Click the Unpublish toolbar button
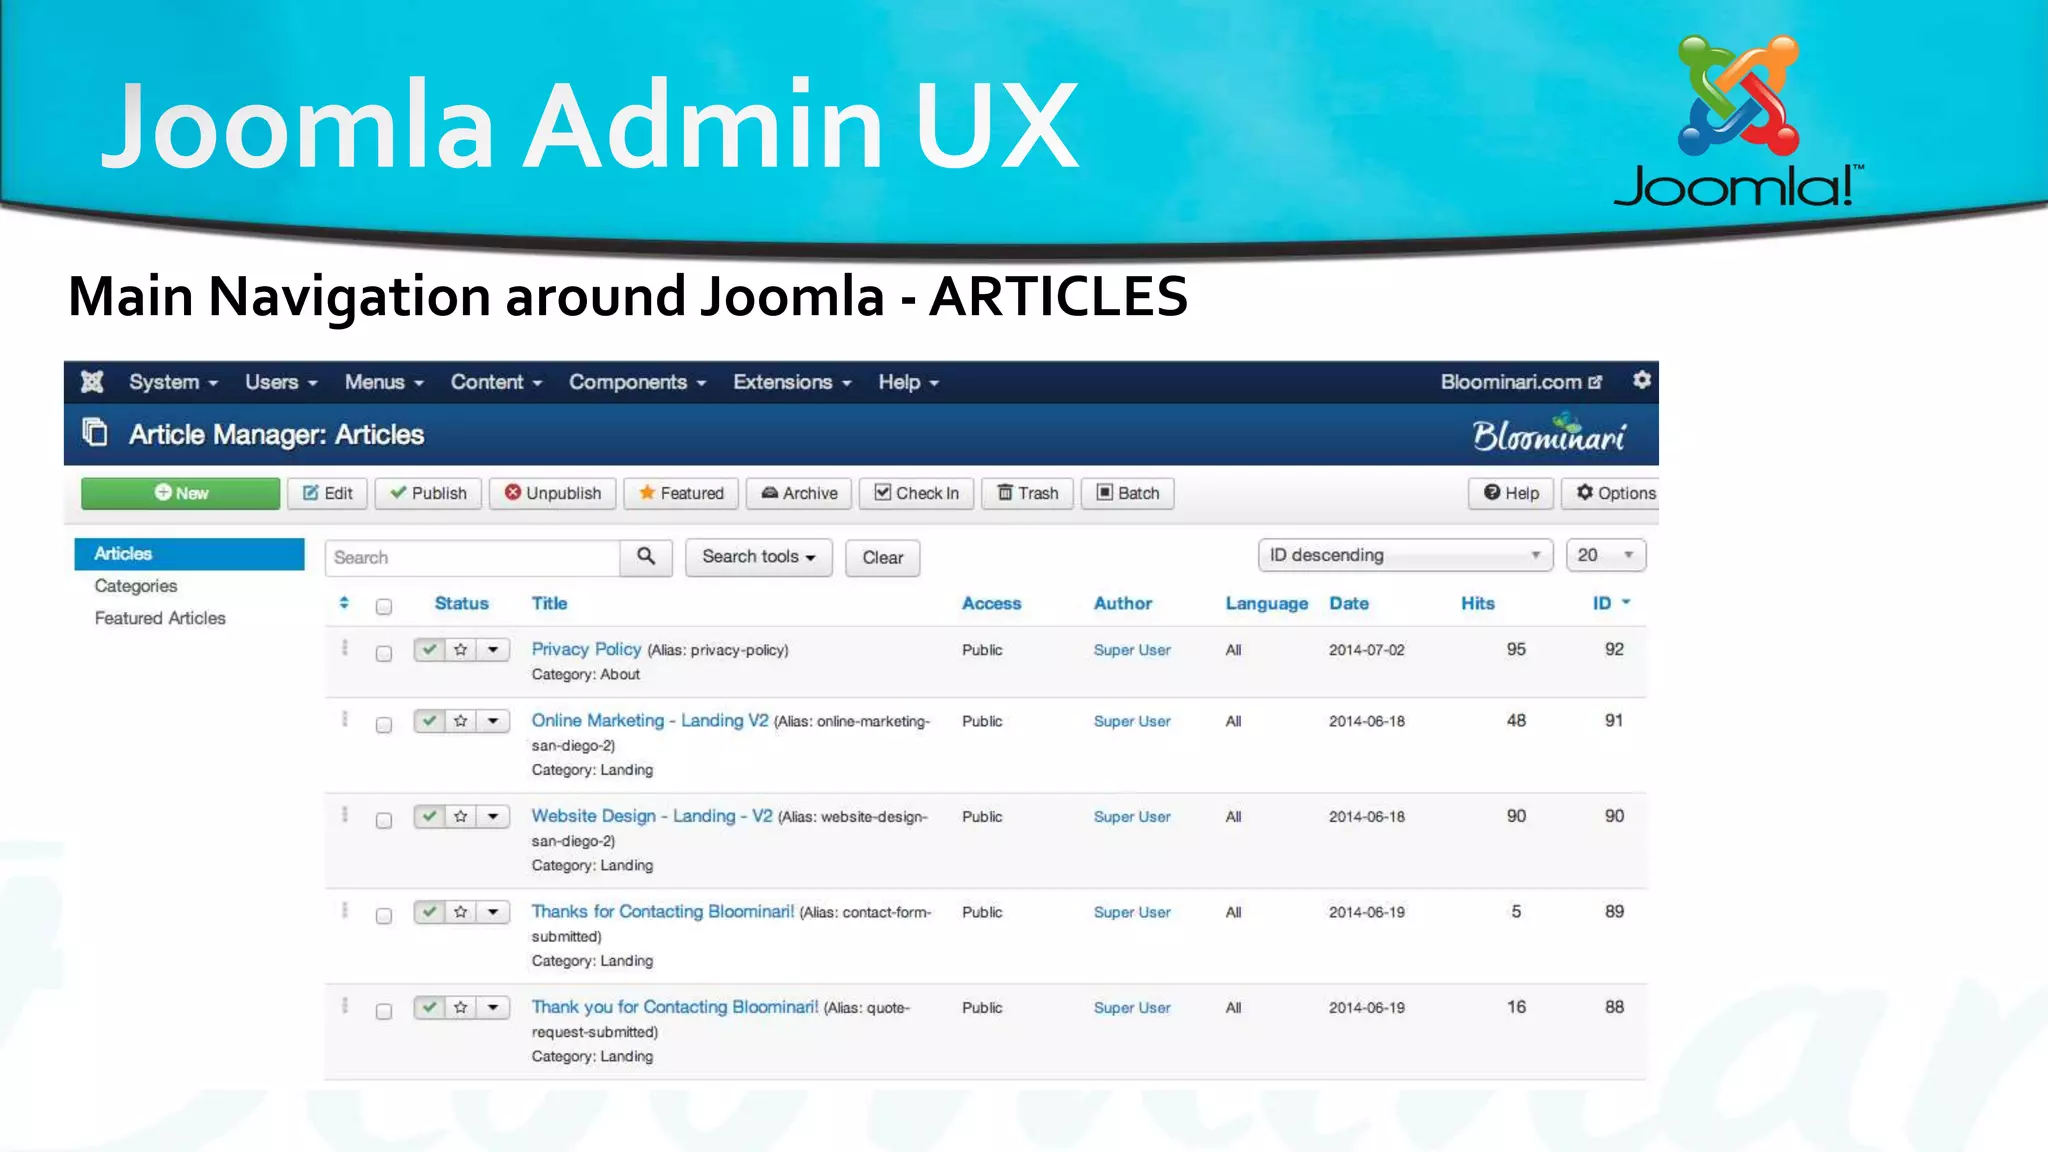The image size is (2048, 1152). (553, 493)
